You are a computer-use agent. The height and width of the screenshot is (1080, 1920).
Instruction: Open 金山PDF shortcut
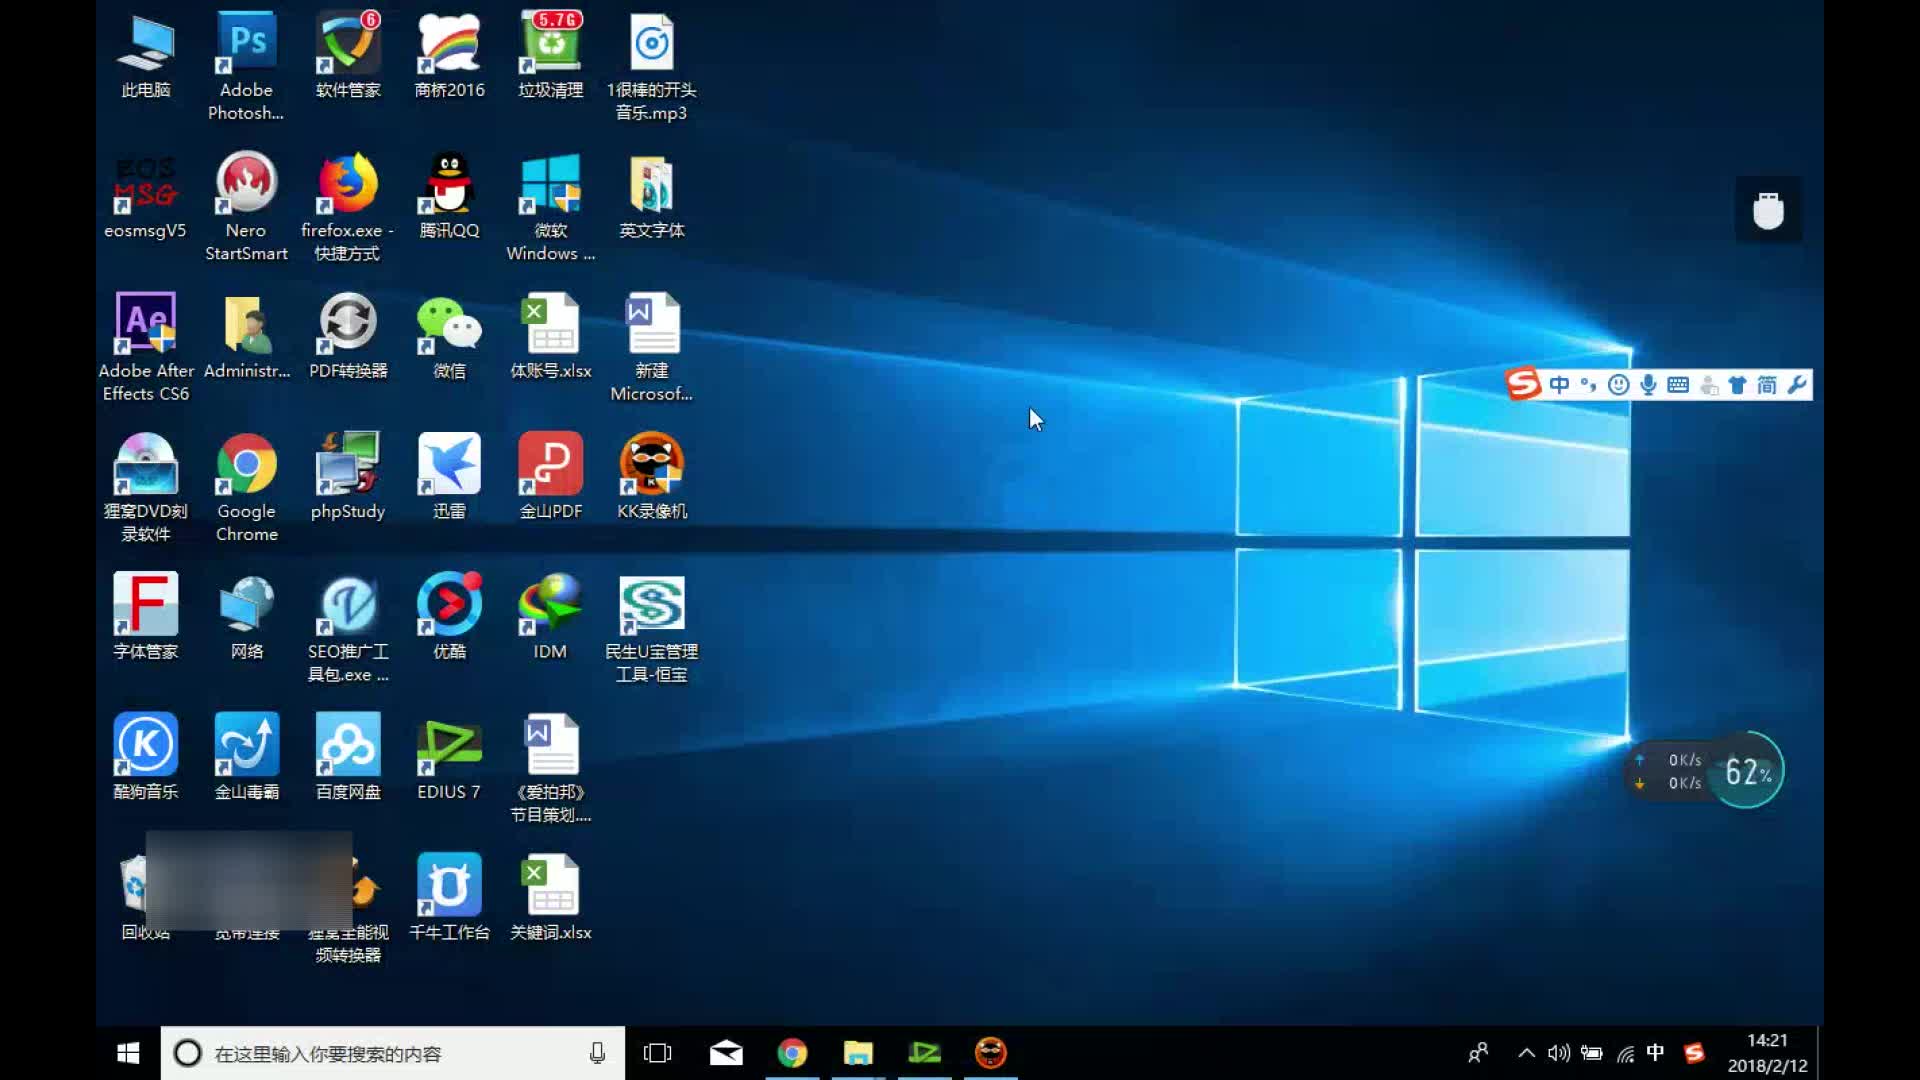550,478
